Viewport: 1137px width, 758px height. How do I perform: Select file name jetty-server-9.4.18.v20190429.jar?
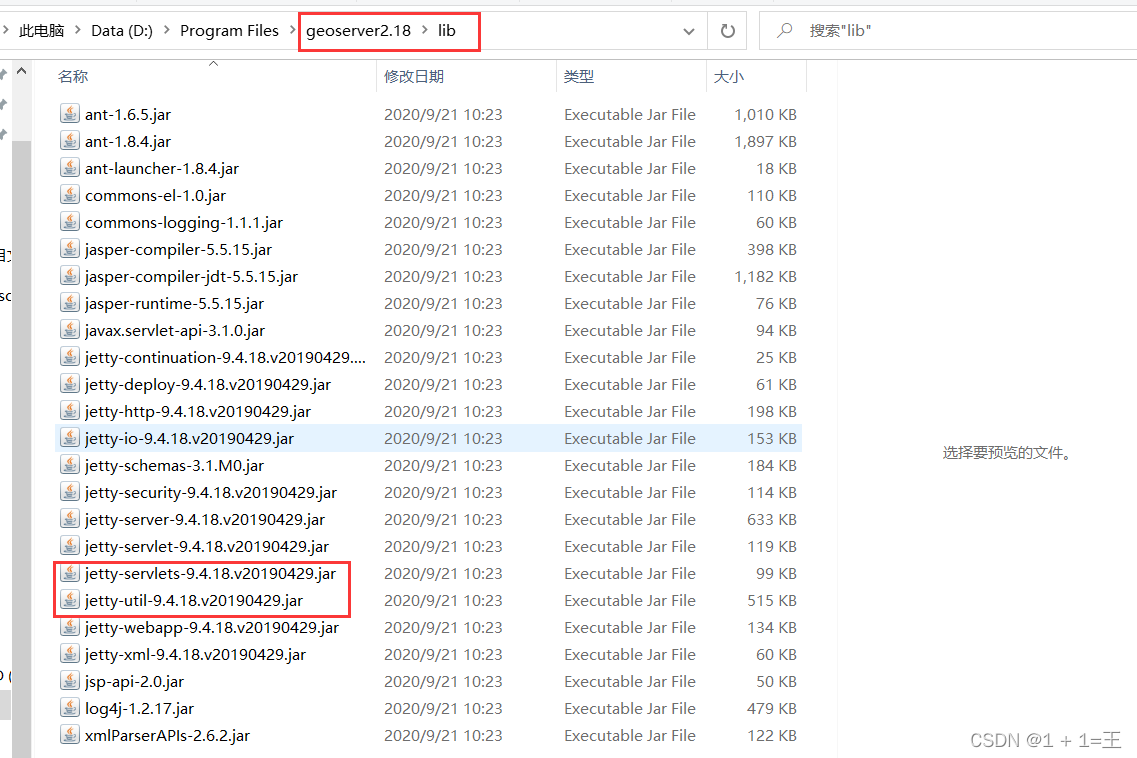(x=204, y=519)
